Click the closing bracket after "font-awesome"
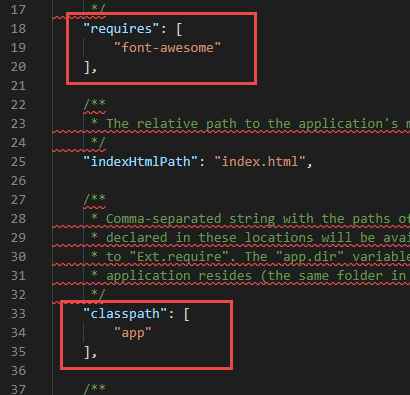This screenshot has height=395, width=410. pyautogui.click(x=87, y=67)
